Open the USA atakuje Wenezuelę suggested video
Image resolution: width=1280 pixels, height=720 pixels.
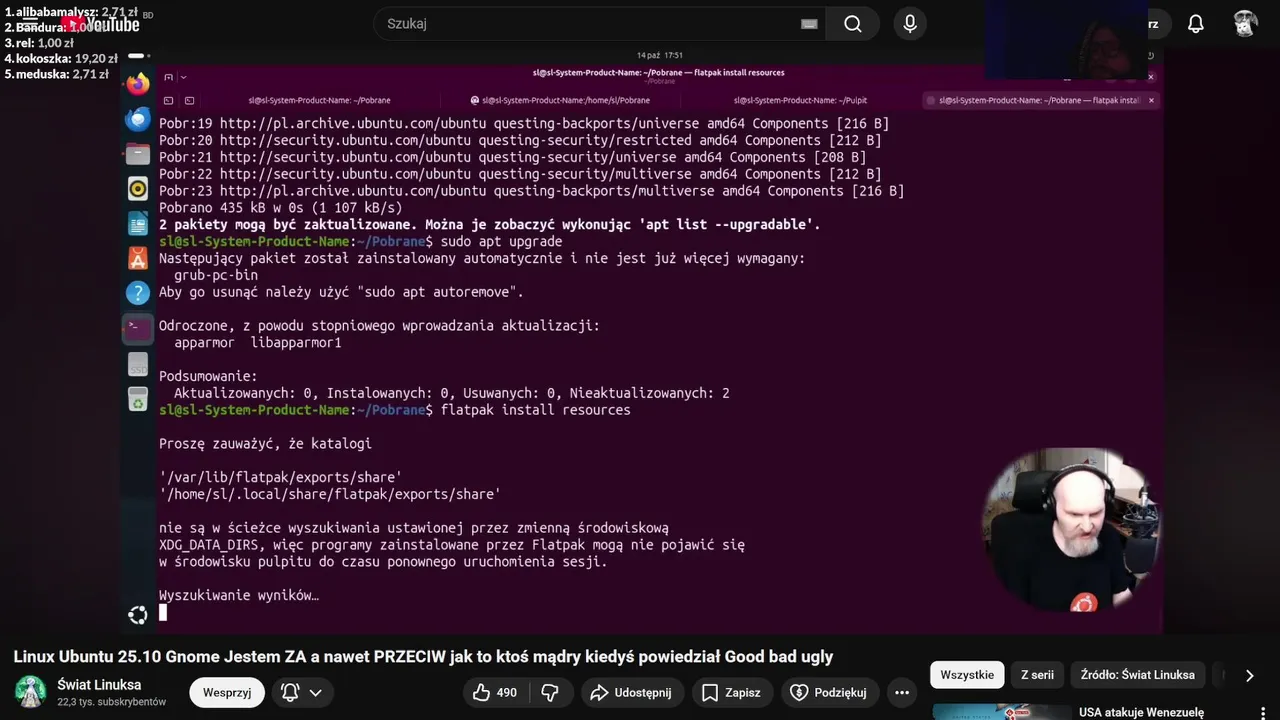(x=1141, y=712)
